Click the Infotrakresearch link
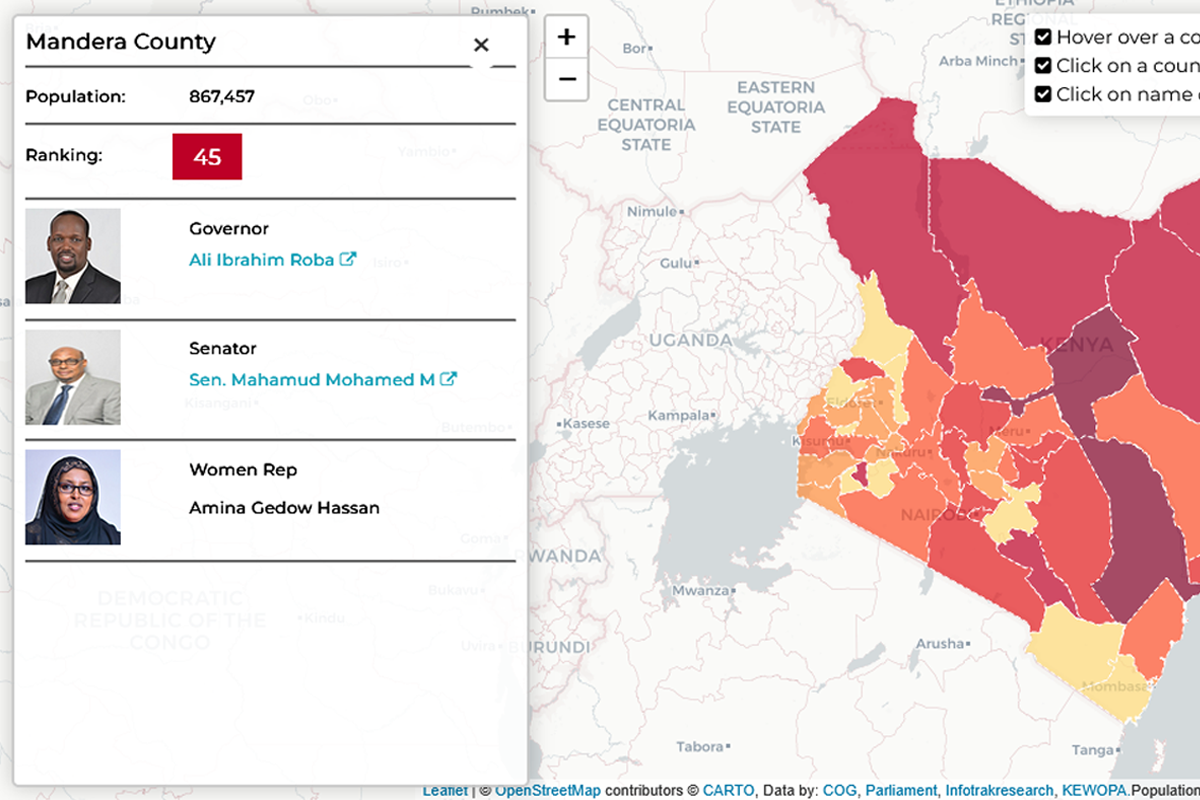1200x800 pixels. coord(998,789)
